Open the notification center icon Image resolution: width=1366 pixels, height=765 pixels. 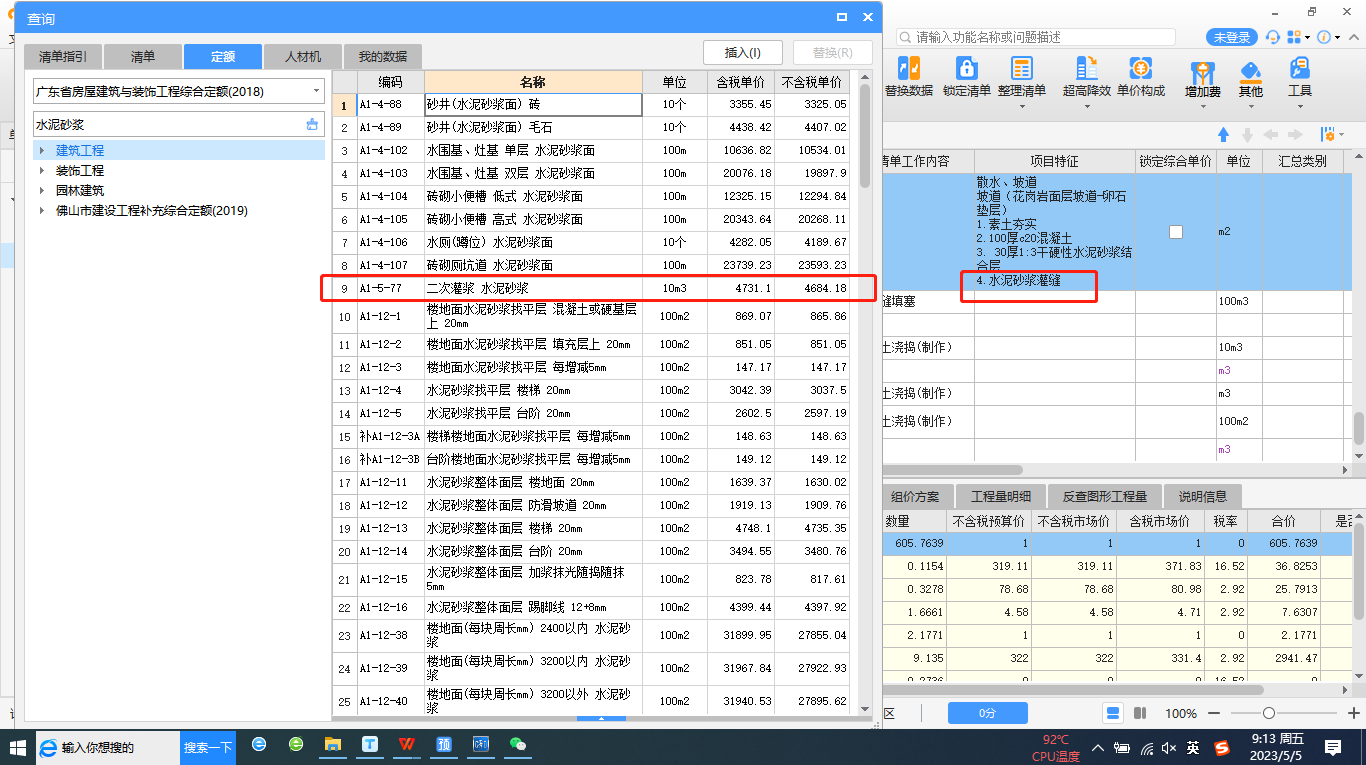tap(1333, 747)
